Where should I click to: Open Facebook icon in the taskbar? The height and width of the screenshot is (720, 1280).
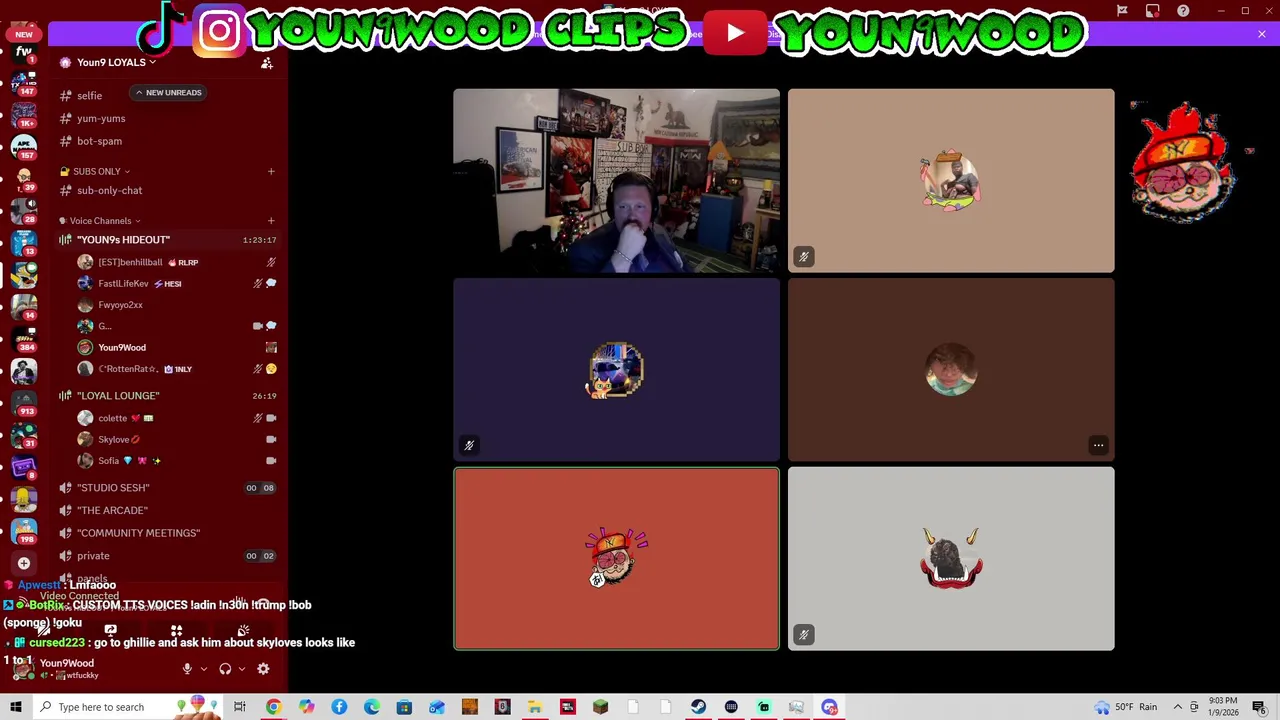339,707
